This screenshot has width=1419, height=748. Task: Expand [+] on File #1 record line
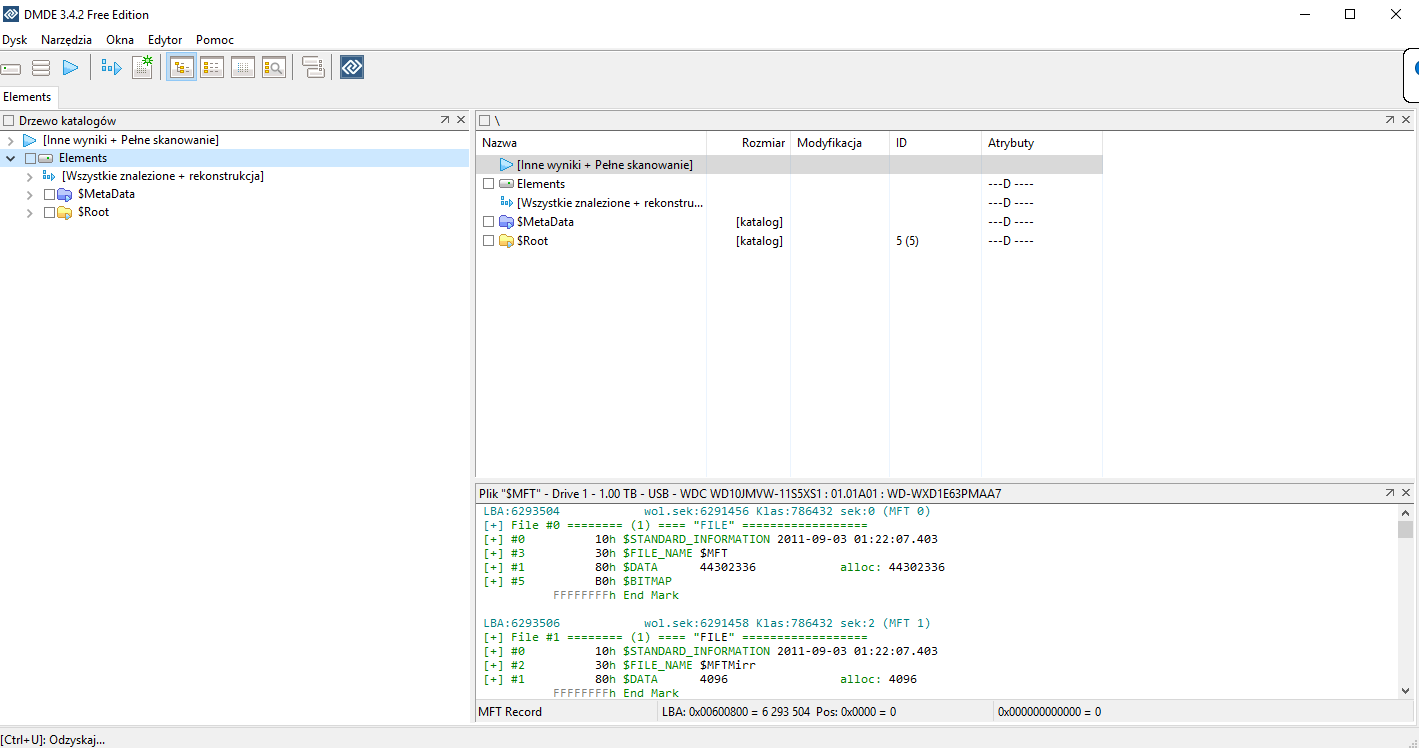click(493, 637)
